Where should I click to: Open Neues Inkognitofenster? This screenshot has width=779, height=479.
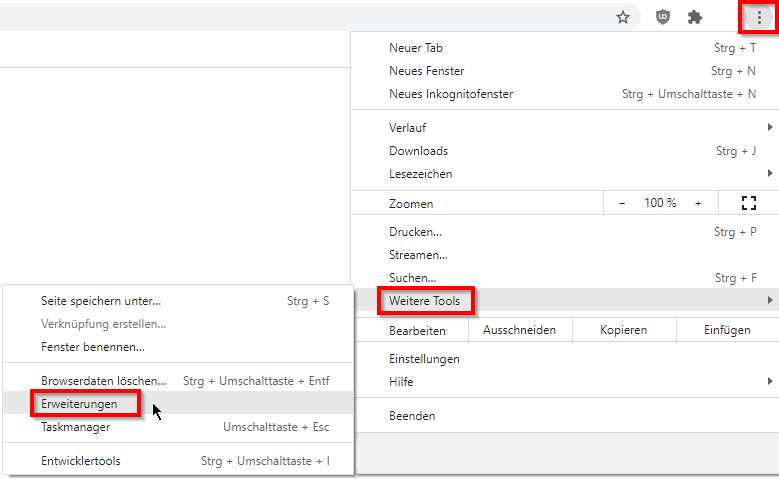pyautogui.click(x=451, y=94)
